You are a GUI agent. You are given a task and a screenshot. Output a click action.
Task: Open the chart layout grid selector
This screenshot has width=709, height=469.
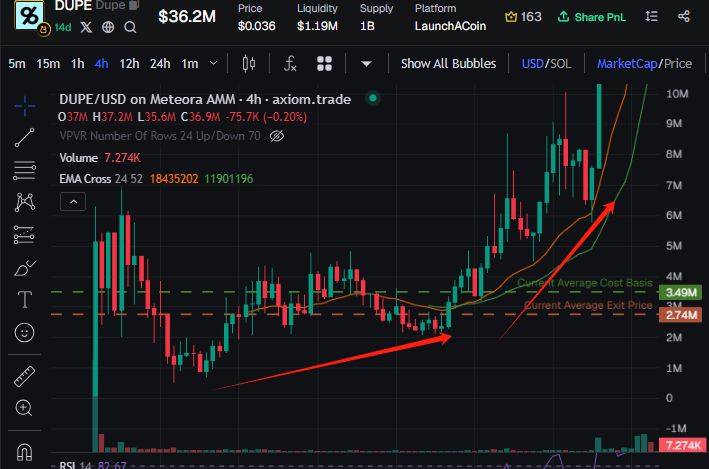coord(324,64)
